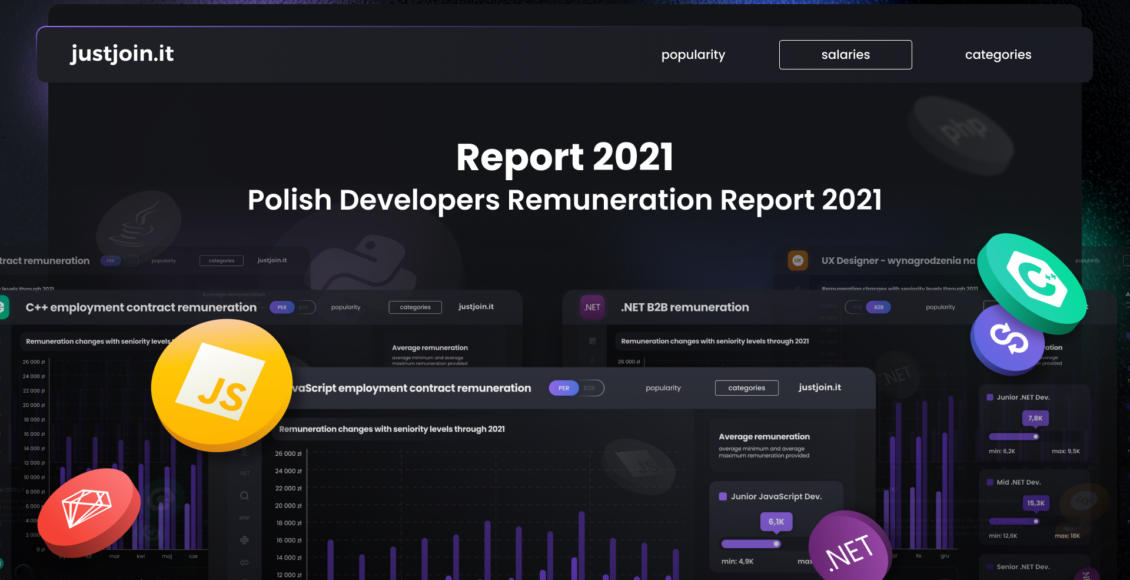Click the search magnifier in JavaScript panel sidebar
1130x580 pixels.
[x=244, y=496]
